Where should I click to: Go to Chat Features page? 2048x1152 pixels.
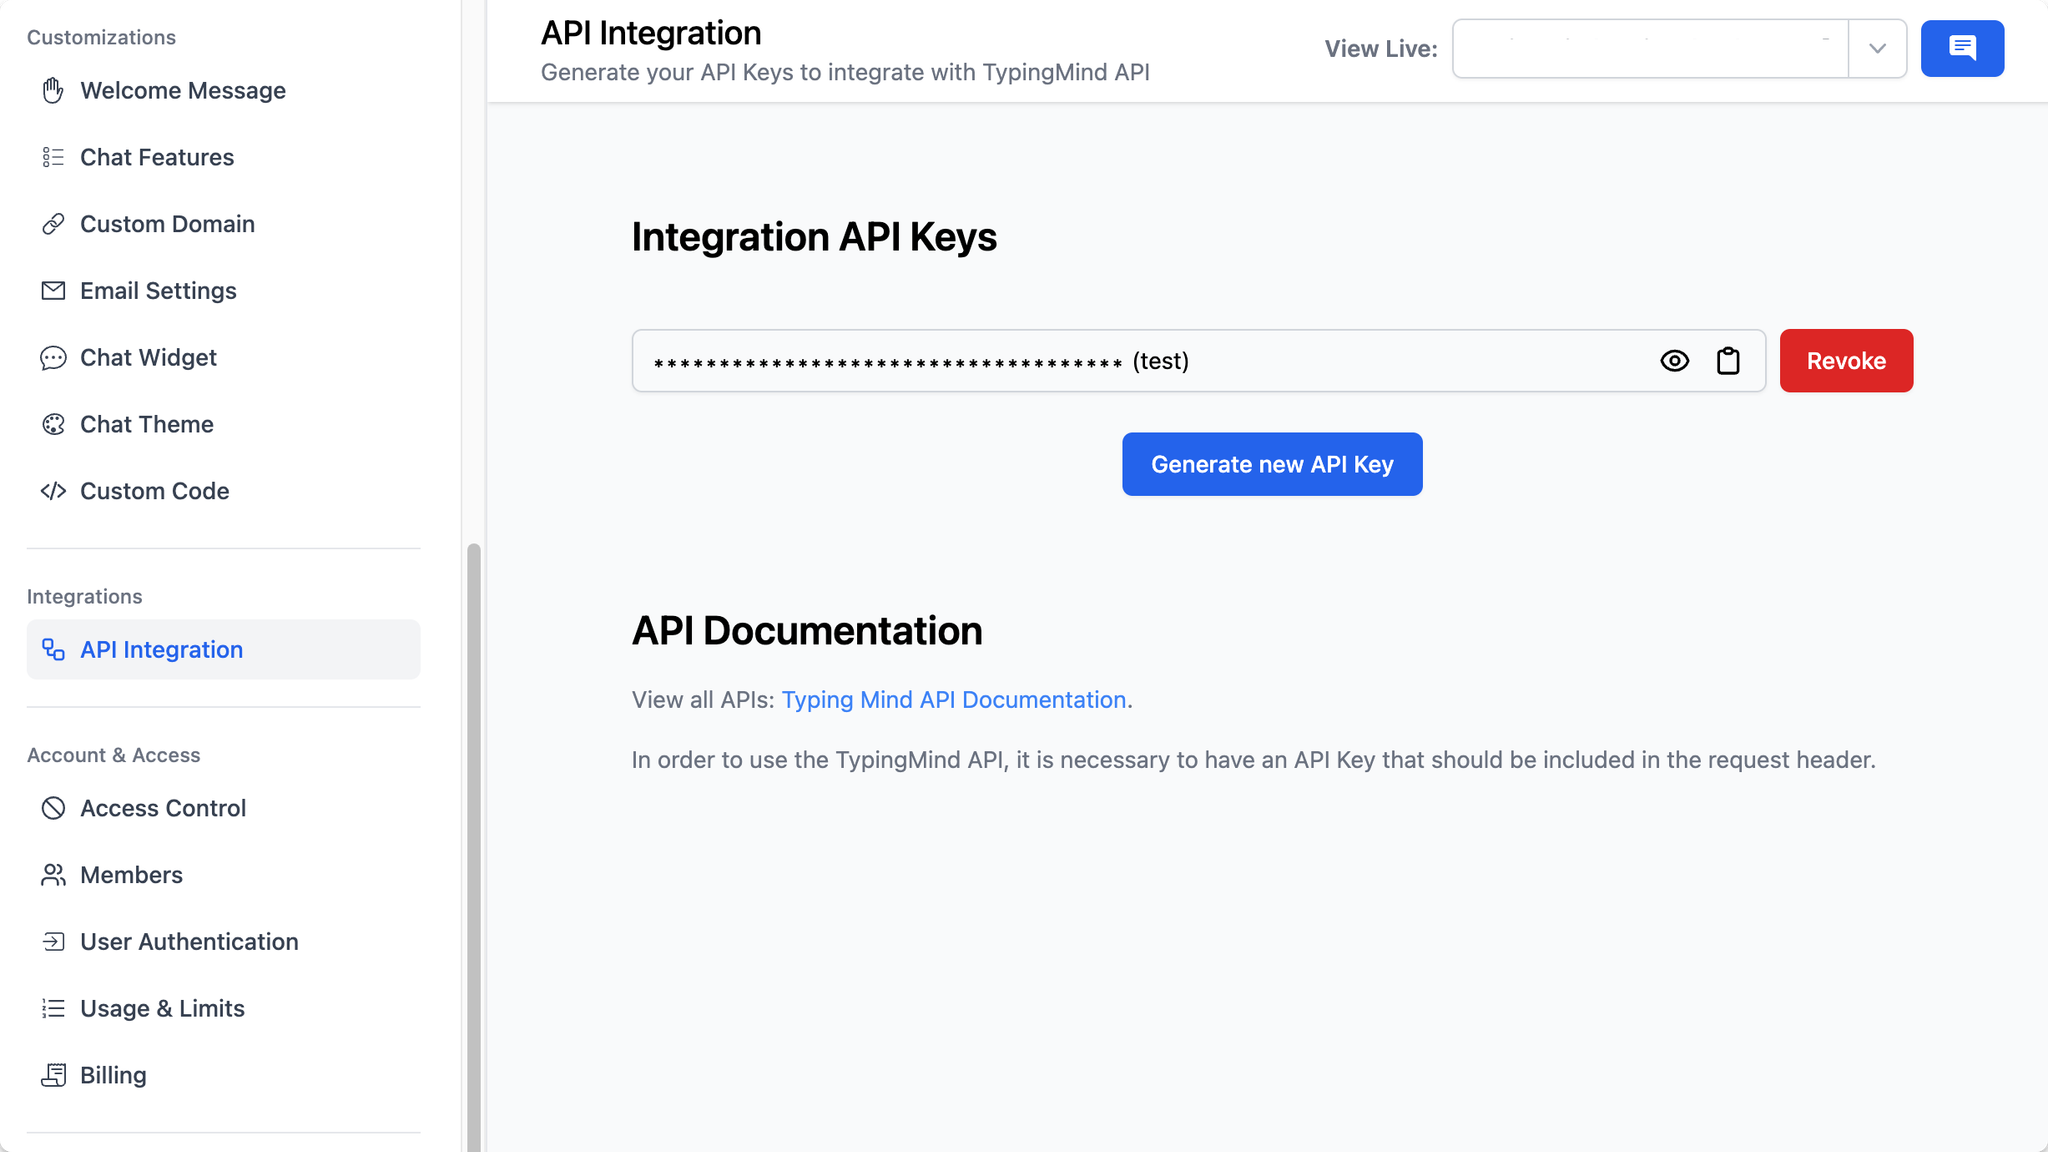pyautogui.click(x=224, y=157)
